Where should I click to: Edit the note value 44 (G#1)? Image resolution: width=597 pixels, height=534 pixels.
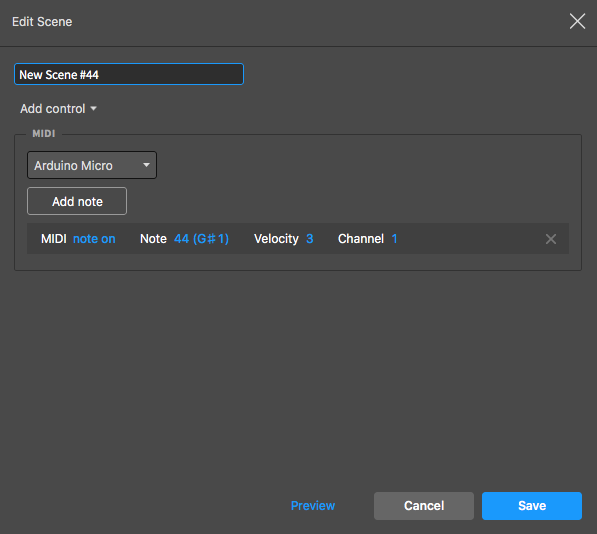(201, 239)
